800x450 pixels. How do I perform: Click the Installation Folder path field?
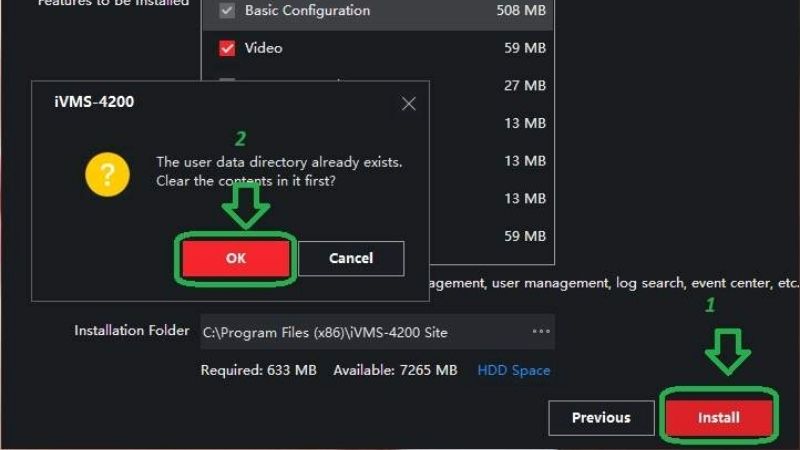coord(360,332)
